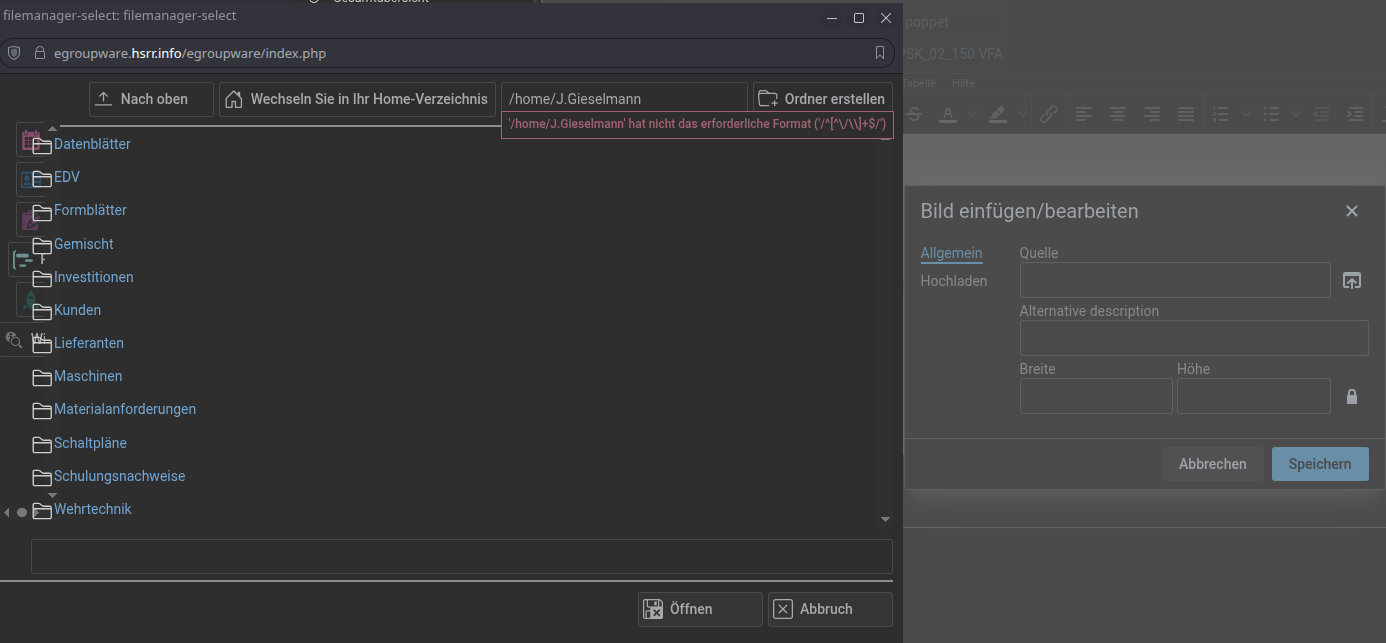Click the Alternative description input field
This screenshot has width=1386, height=643.
click(1193, 338)
